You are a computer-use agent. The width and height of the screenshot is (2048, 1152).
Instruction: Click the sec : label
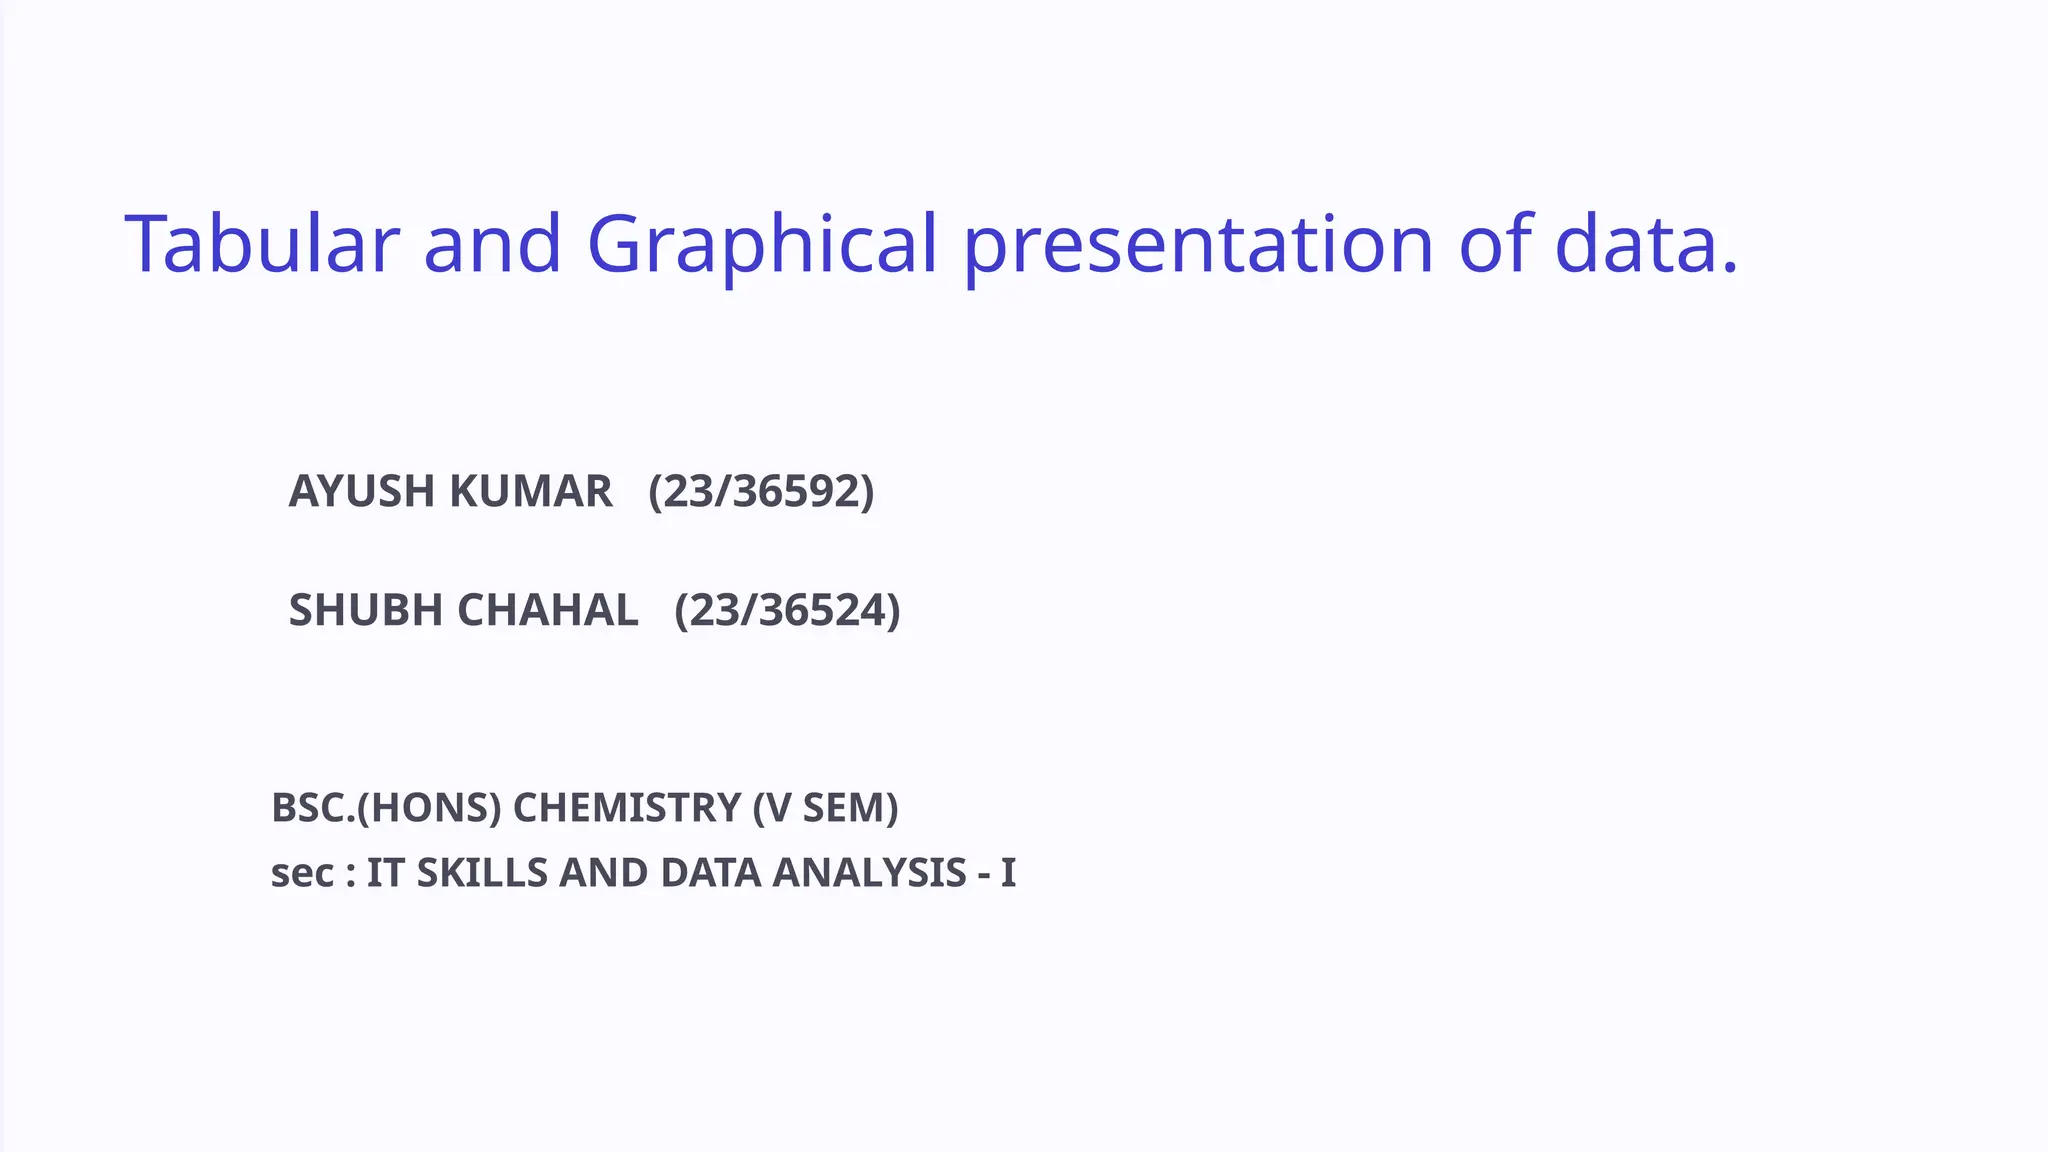pos(313,873)
